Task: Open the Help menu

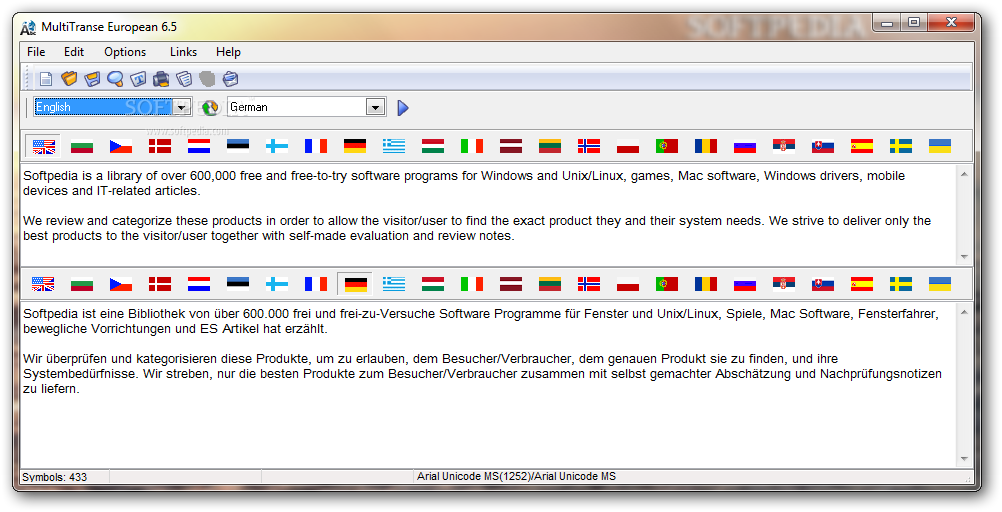Action: click(x=228, y=52)
